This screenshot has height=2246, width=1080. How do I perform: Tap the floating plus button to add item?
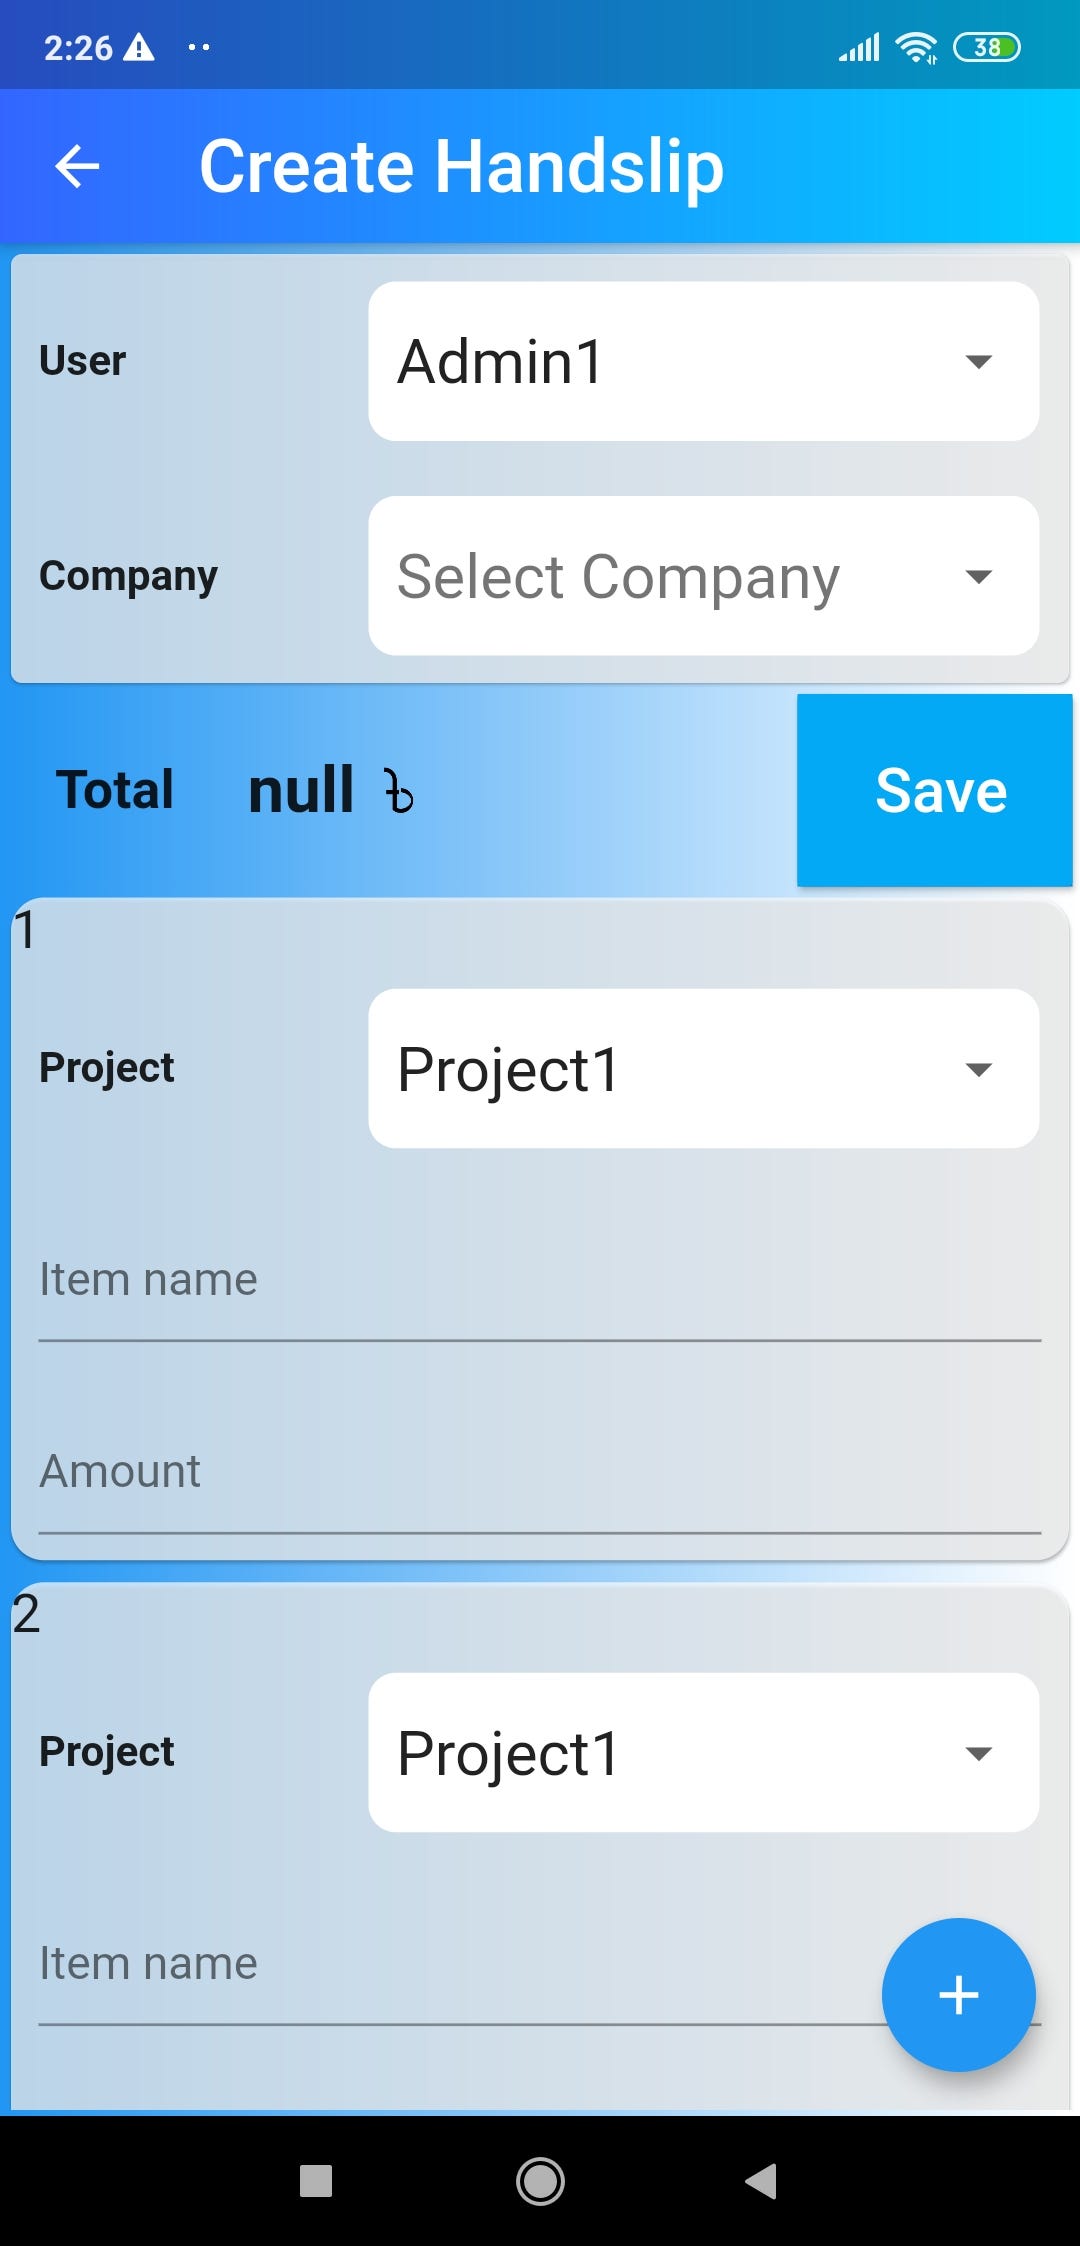click(957, 1995)
